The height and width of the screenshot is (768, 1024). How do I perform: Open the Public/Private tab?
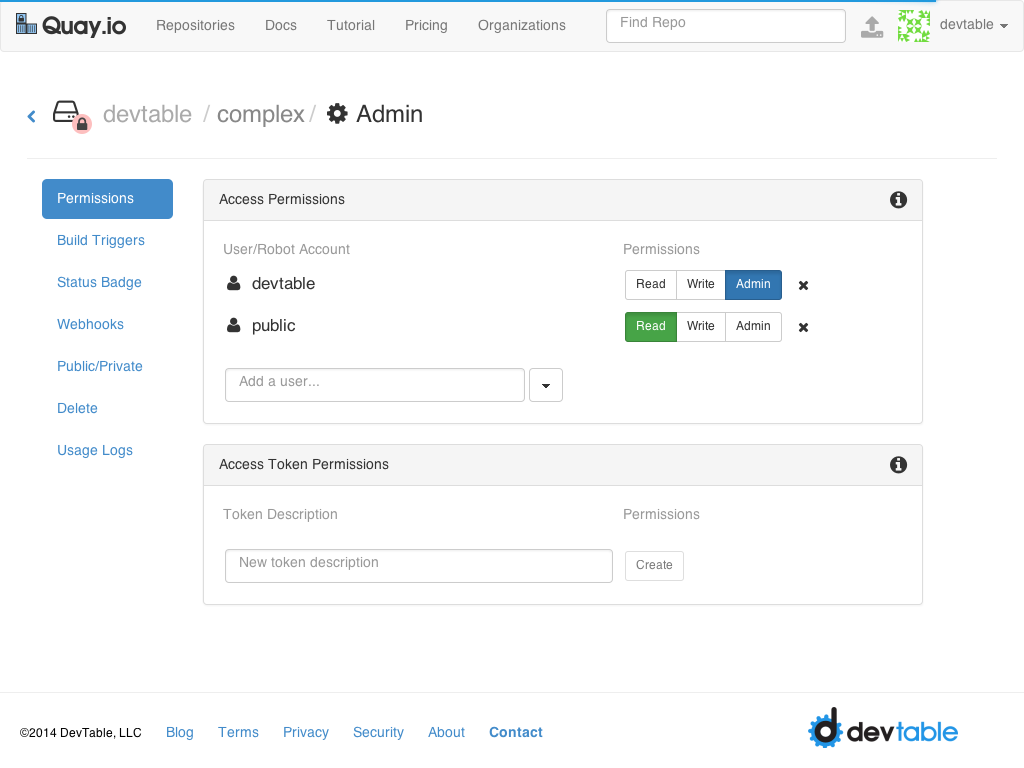pyautogui.click(x=100, y=366)
